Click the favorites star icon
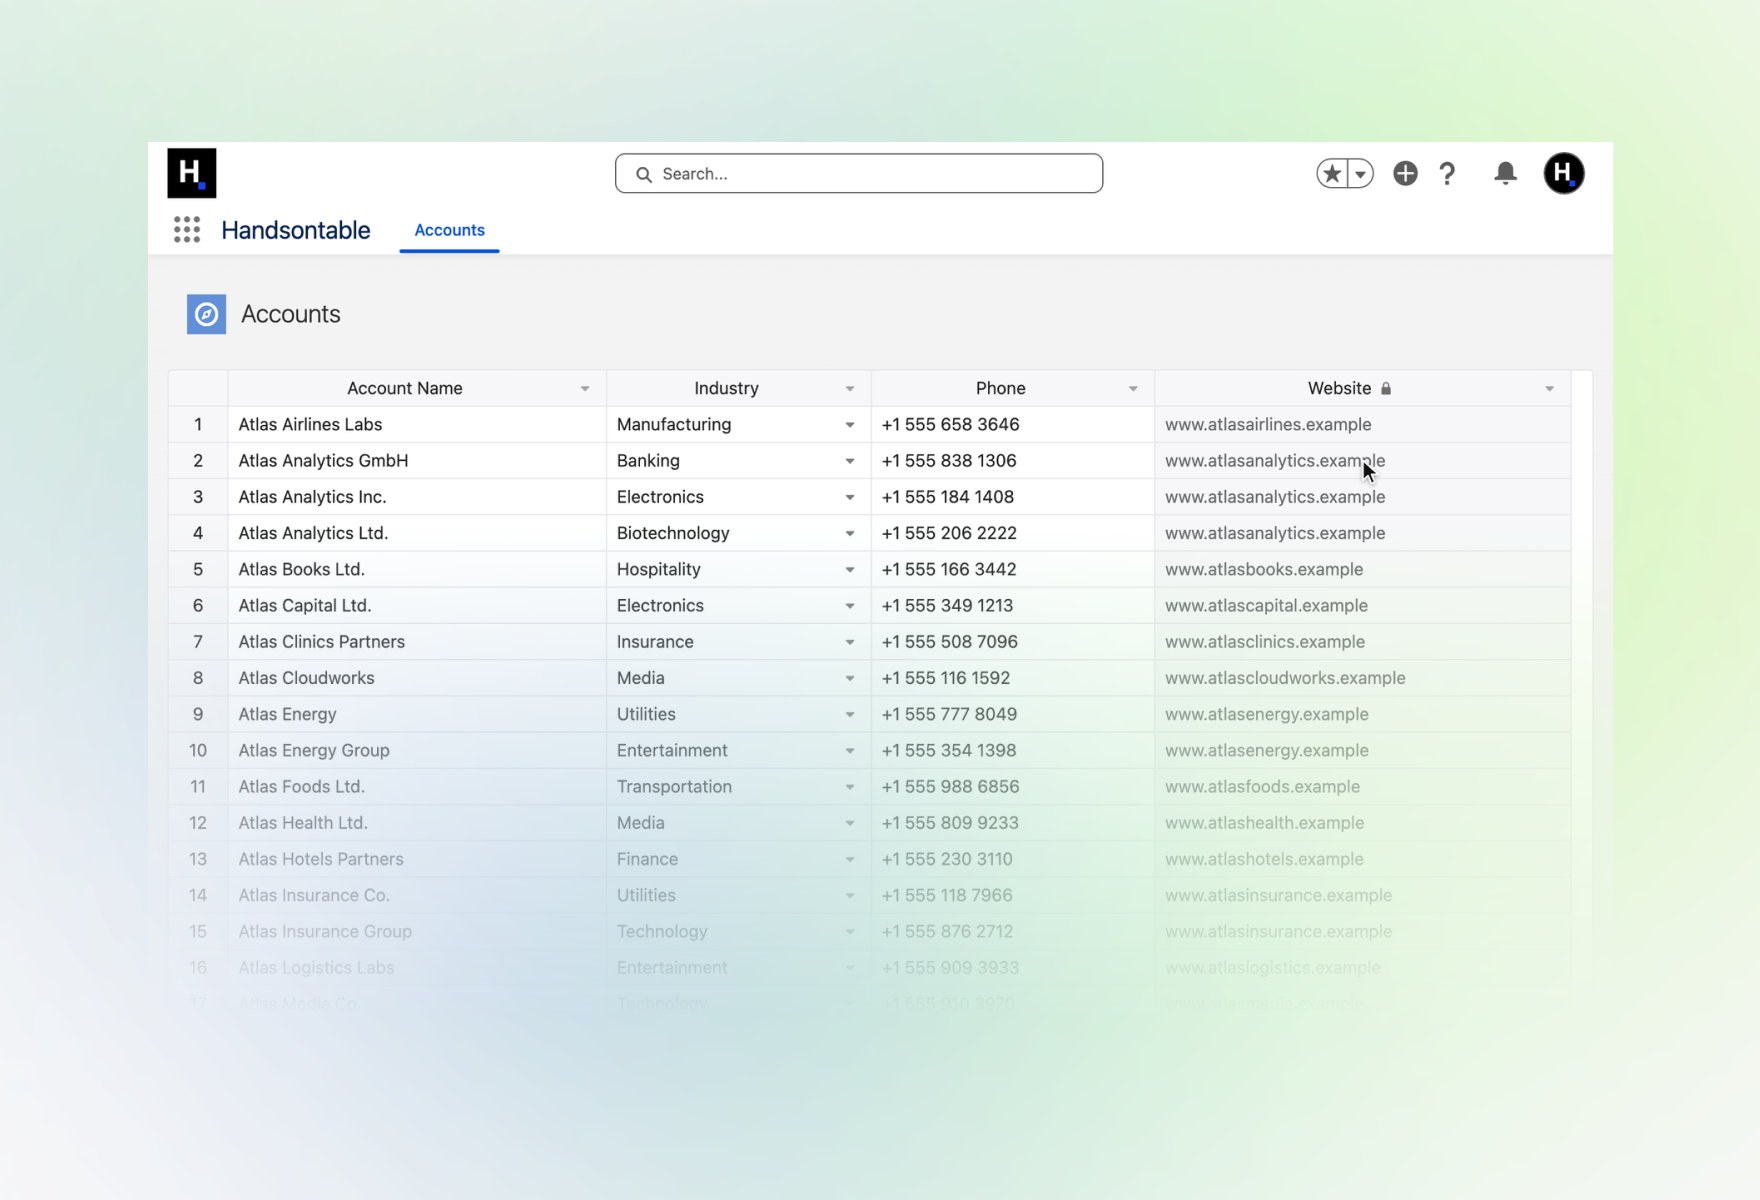1760x1200 pixels. pos(1332,174)
